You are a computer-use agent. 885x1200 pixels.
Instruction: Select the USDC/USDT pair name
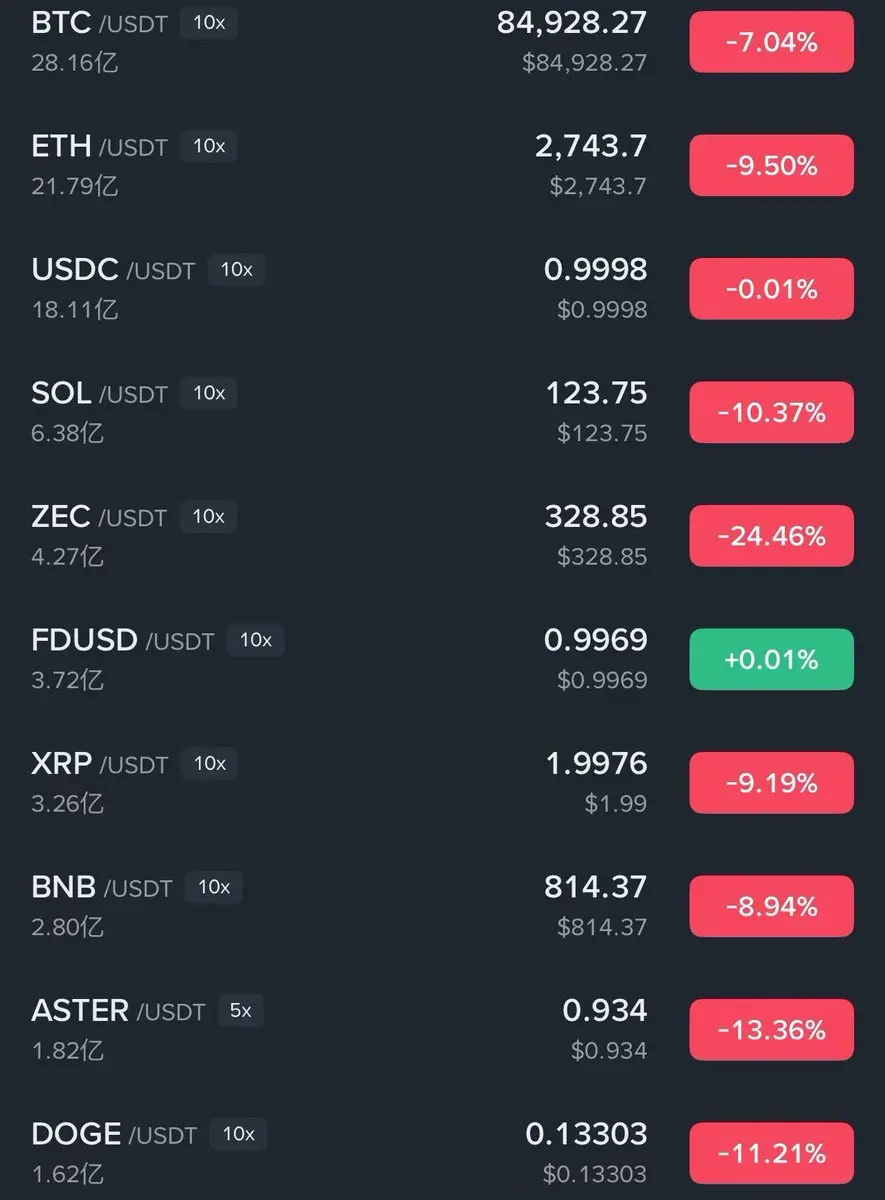112,270
